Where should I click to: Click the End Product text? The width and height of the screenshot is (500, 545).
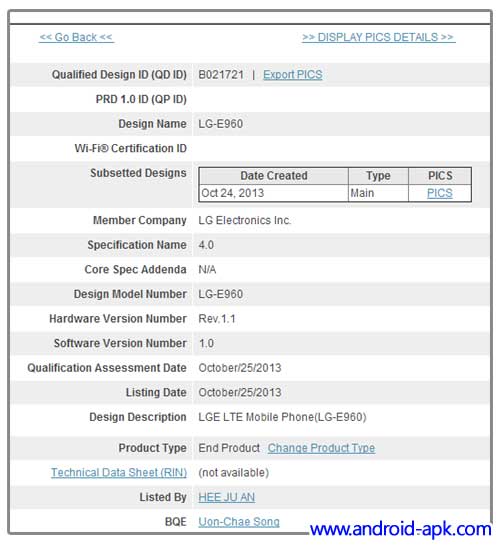229,448
